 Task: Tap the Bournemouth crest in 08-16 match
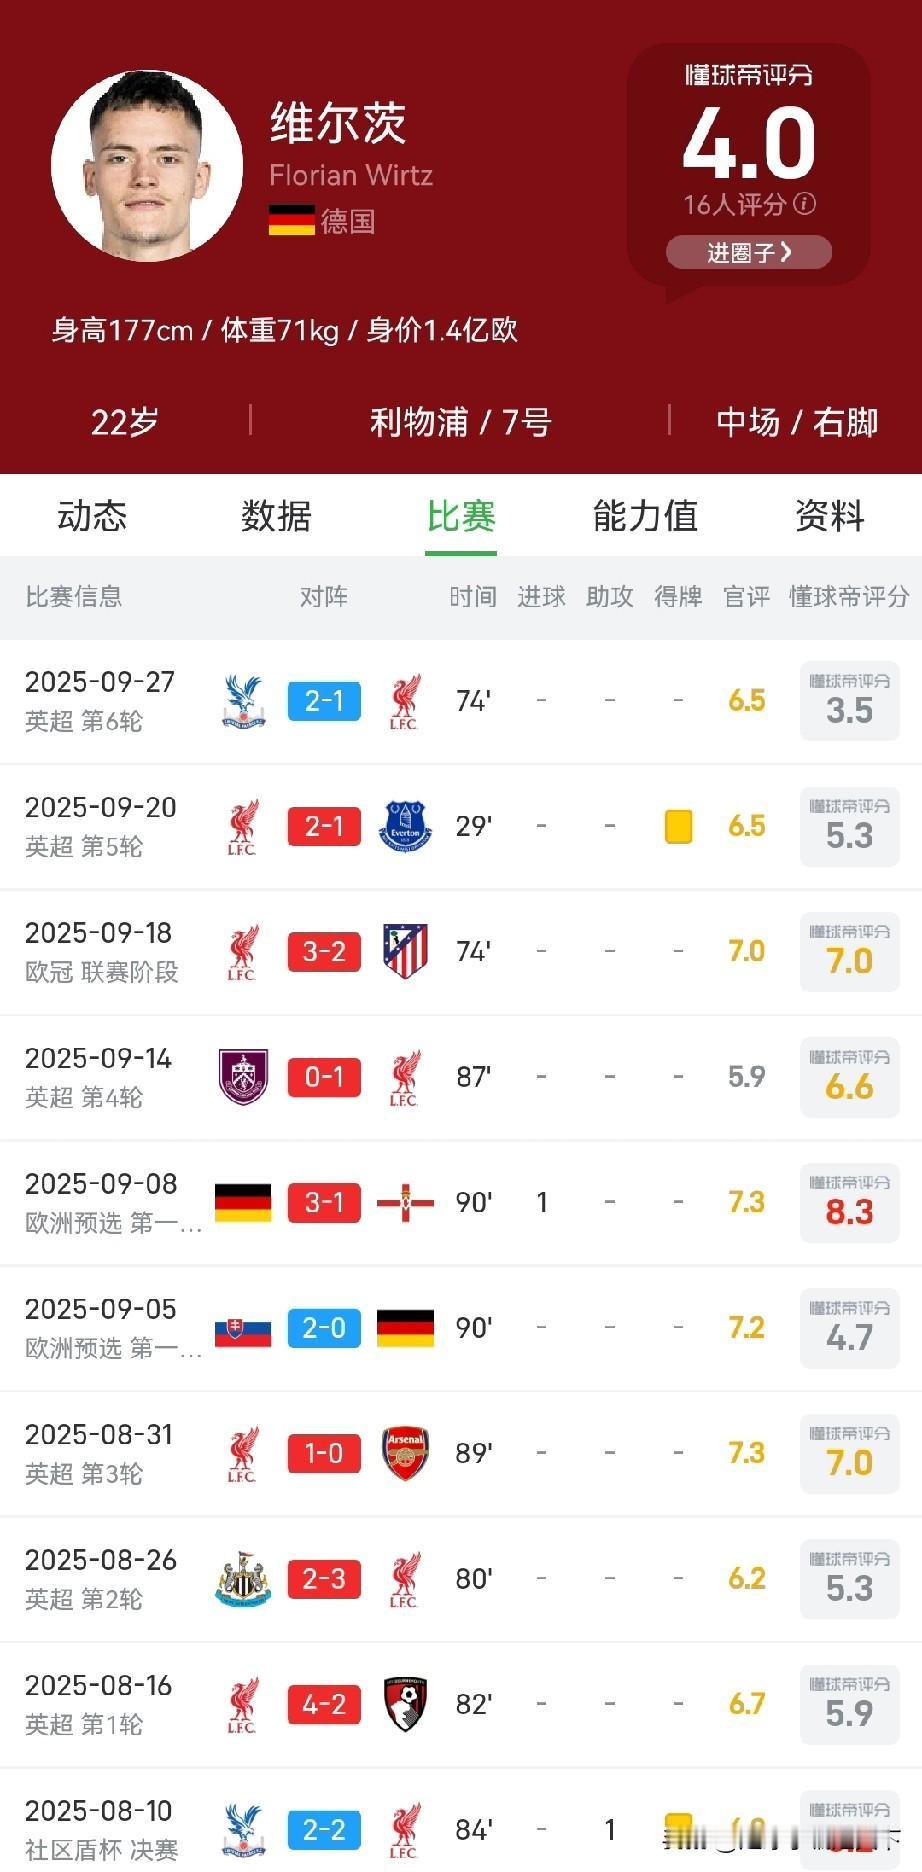tap(405, 1704)
